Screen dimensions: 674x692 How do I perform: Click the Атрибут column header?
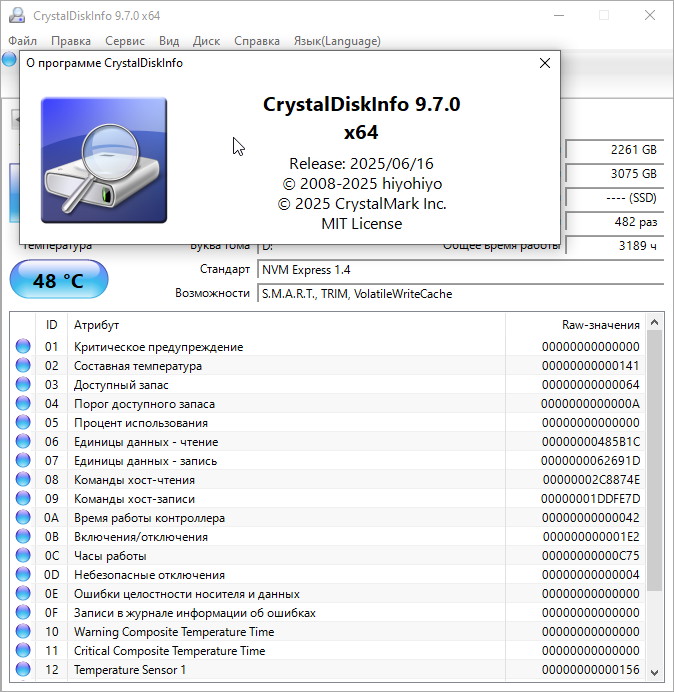[x=286, y=325]
